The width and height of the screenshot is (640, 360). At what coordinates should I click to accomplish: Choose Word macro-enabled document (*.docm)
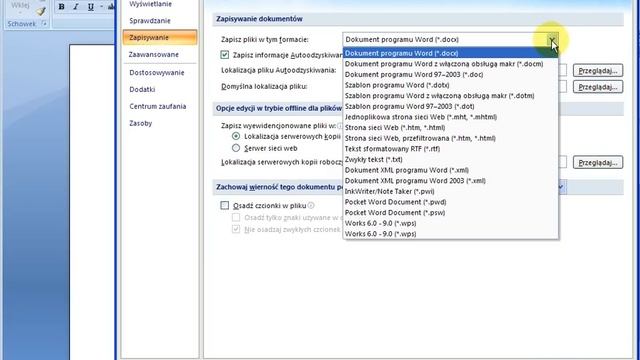click(451, 64)
